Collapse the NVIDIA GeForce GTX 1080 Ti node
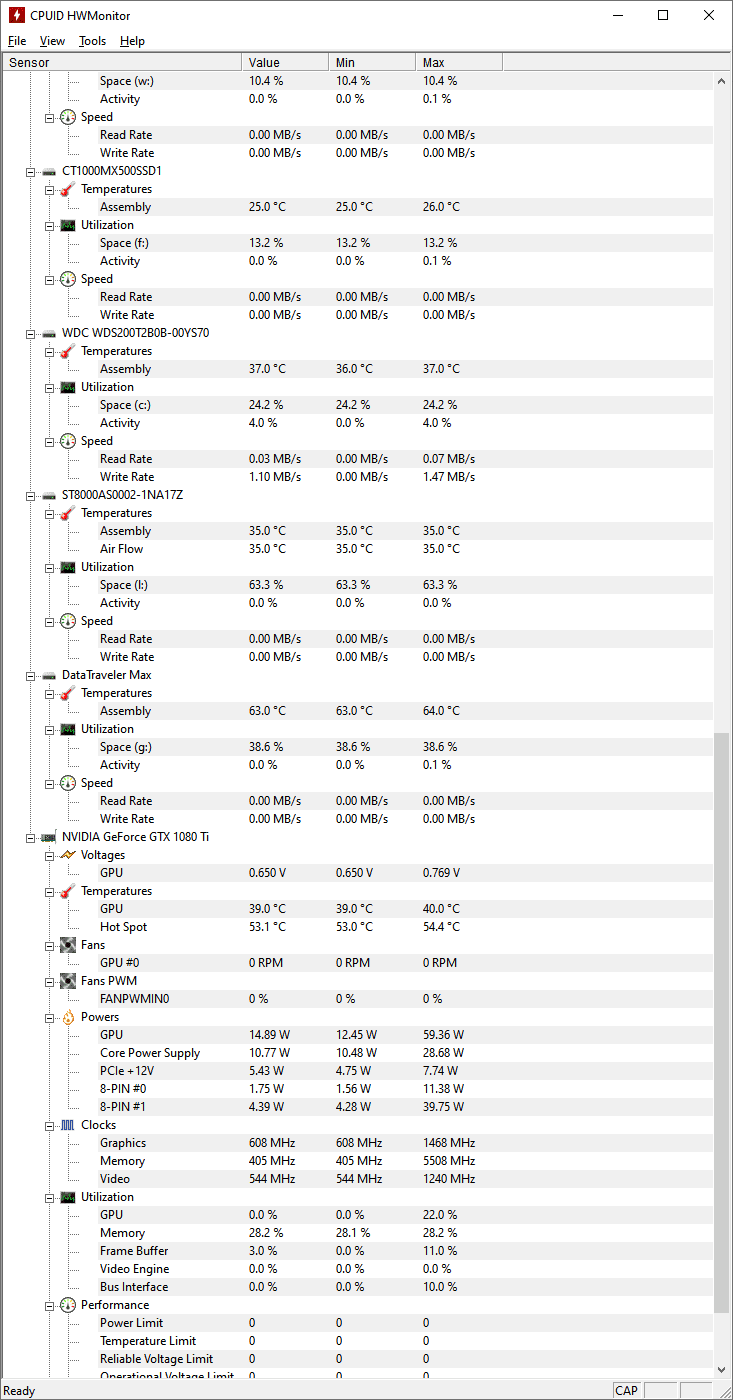This screenshot has width=733, height=1400. (x=31, y=837)
